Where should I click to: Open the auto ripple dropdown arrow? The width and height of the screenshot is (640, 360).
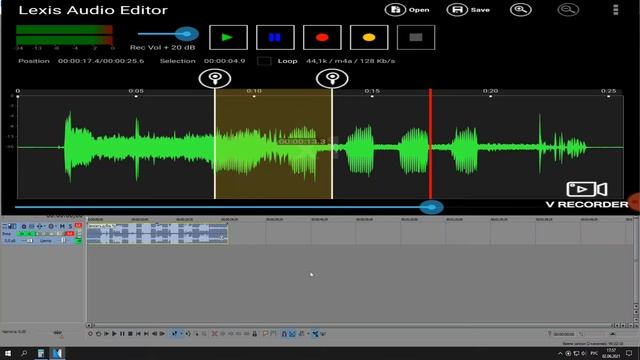click(x=308, y=334)
